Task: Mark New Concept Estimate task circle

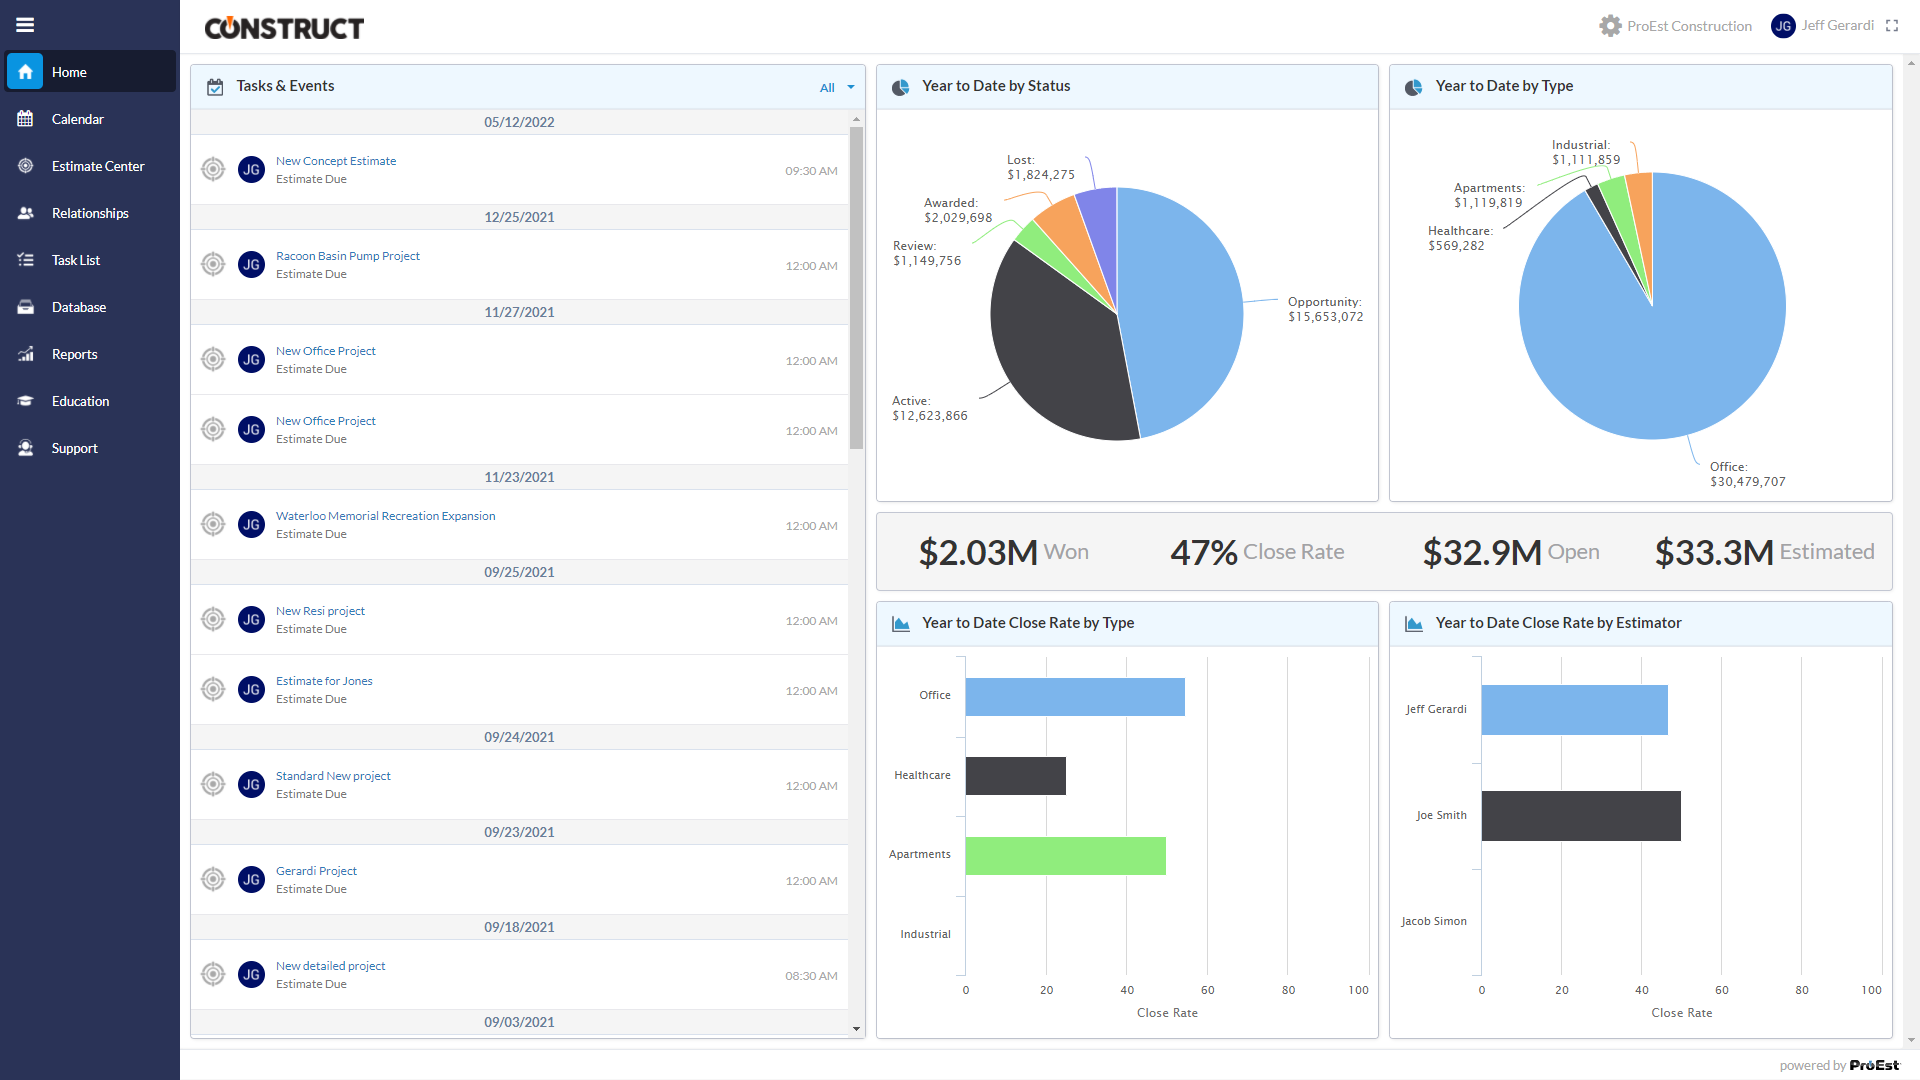Action: [213, 169]
